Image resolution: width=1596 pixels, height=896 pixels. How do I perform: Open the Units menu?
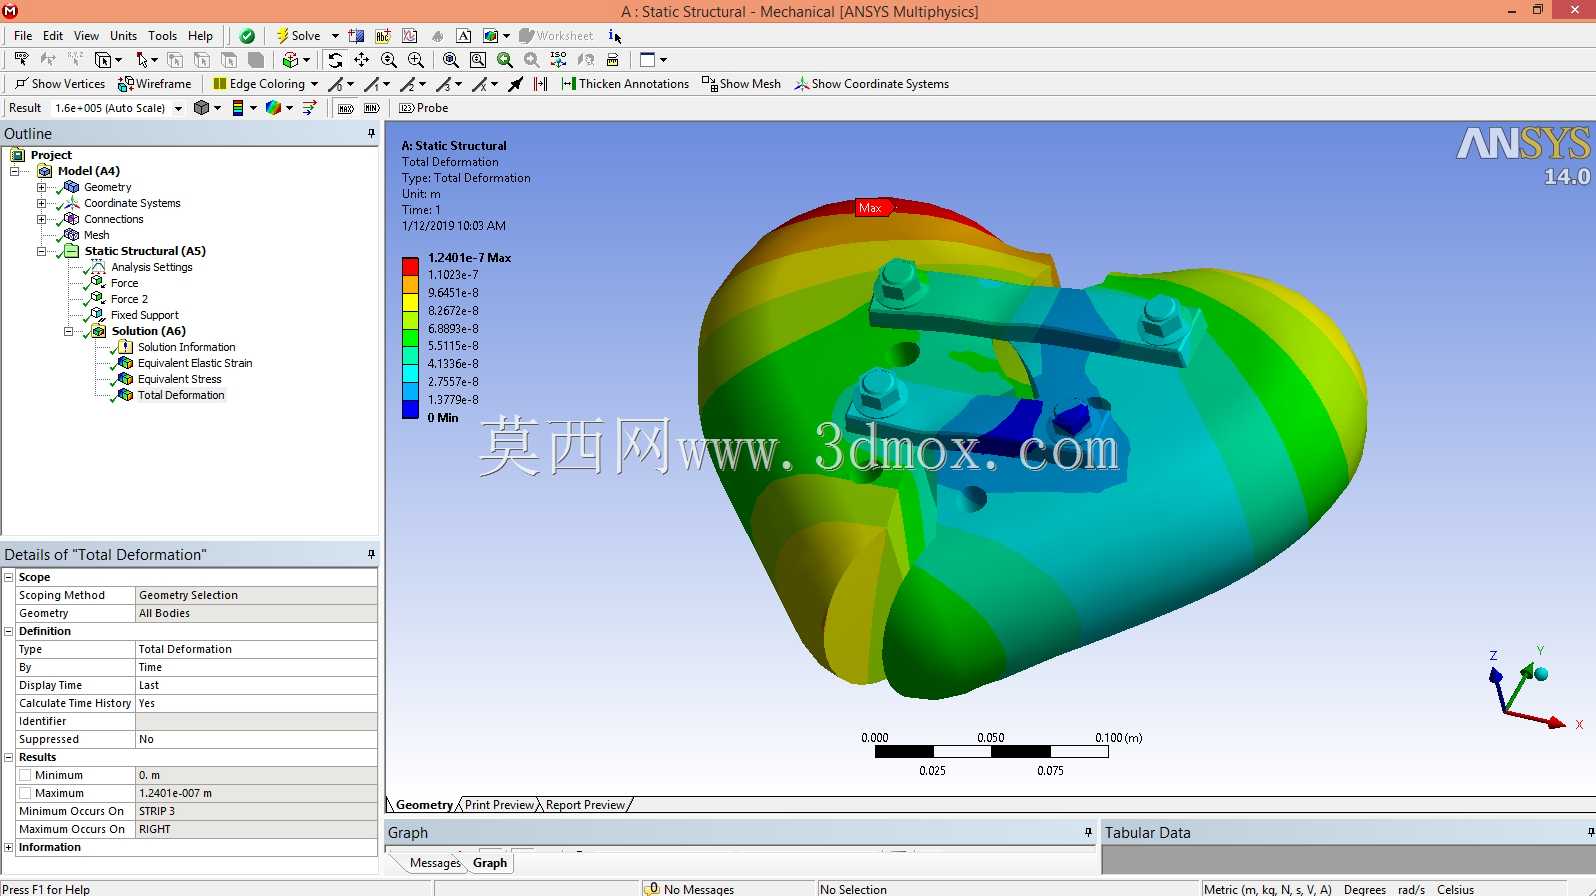coord(123,36)
